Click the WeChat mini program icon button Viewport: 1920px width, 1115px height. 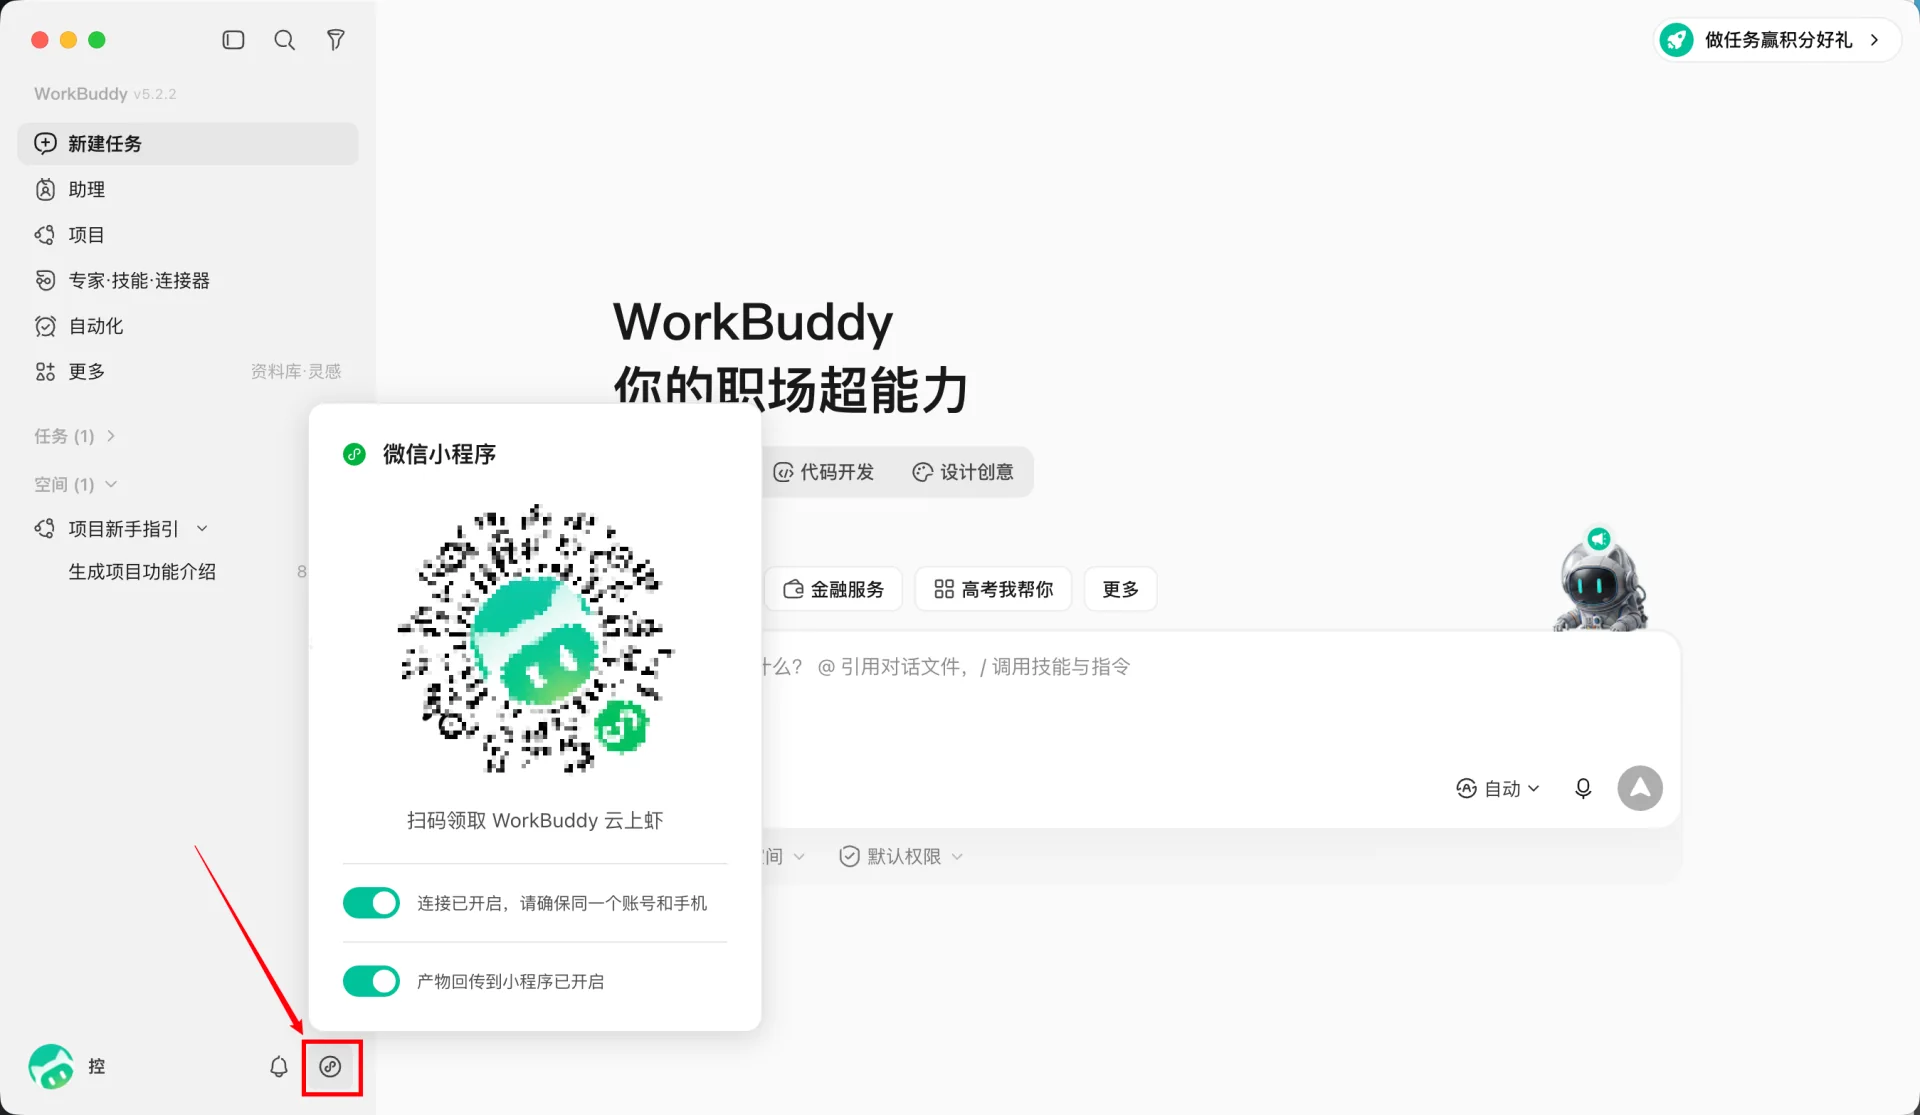(331, 1066)
